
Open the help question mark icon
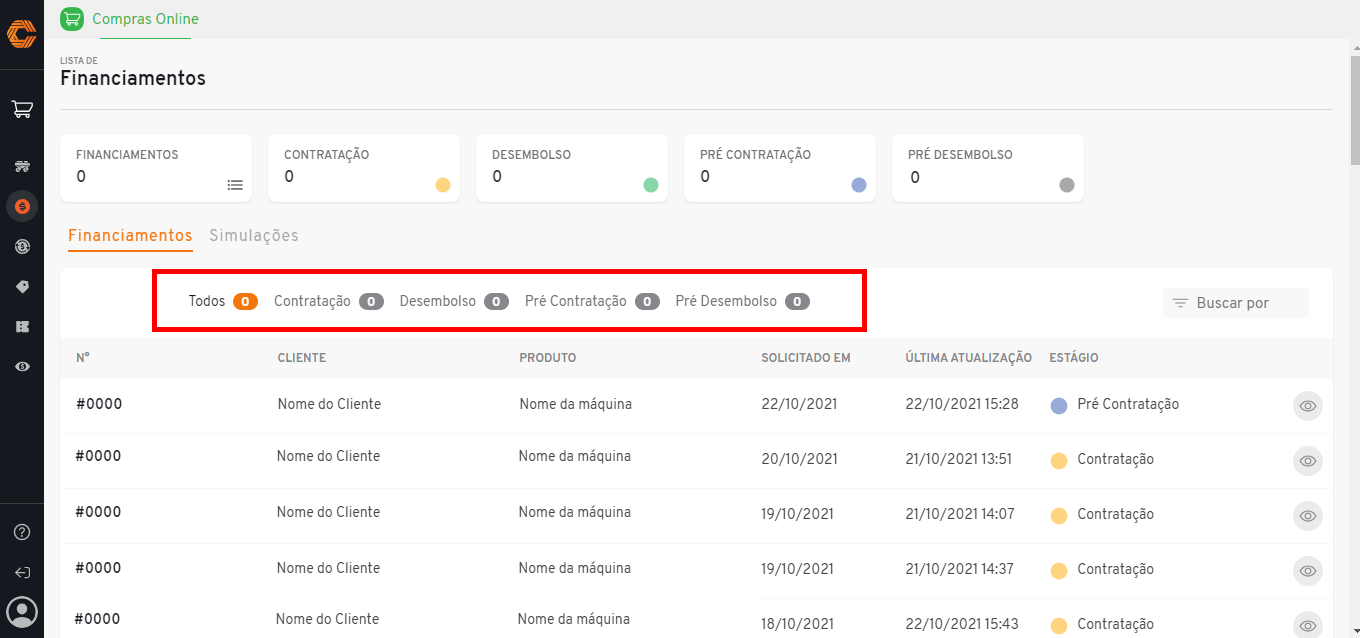pos(22,532)
